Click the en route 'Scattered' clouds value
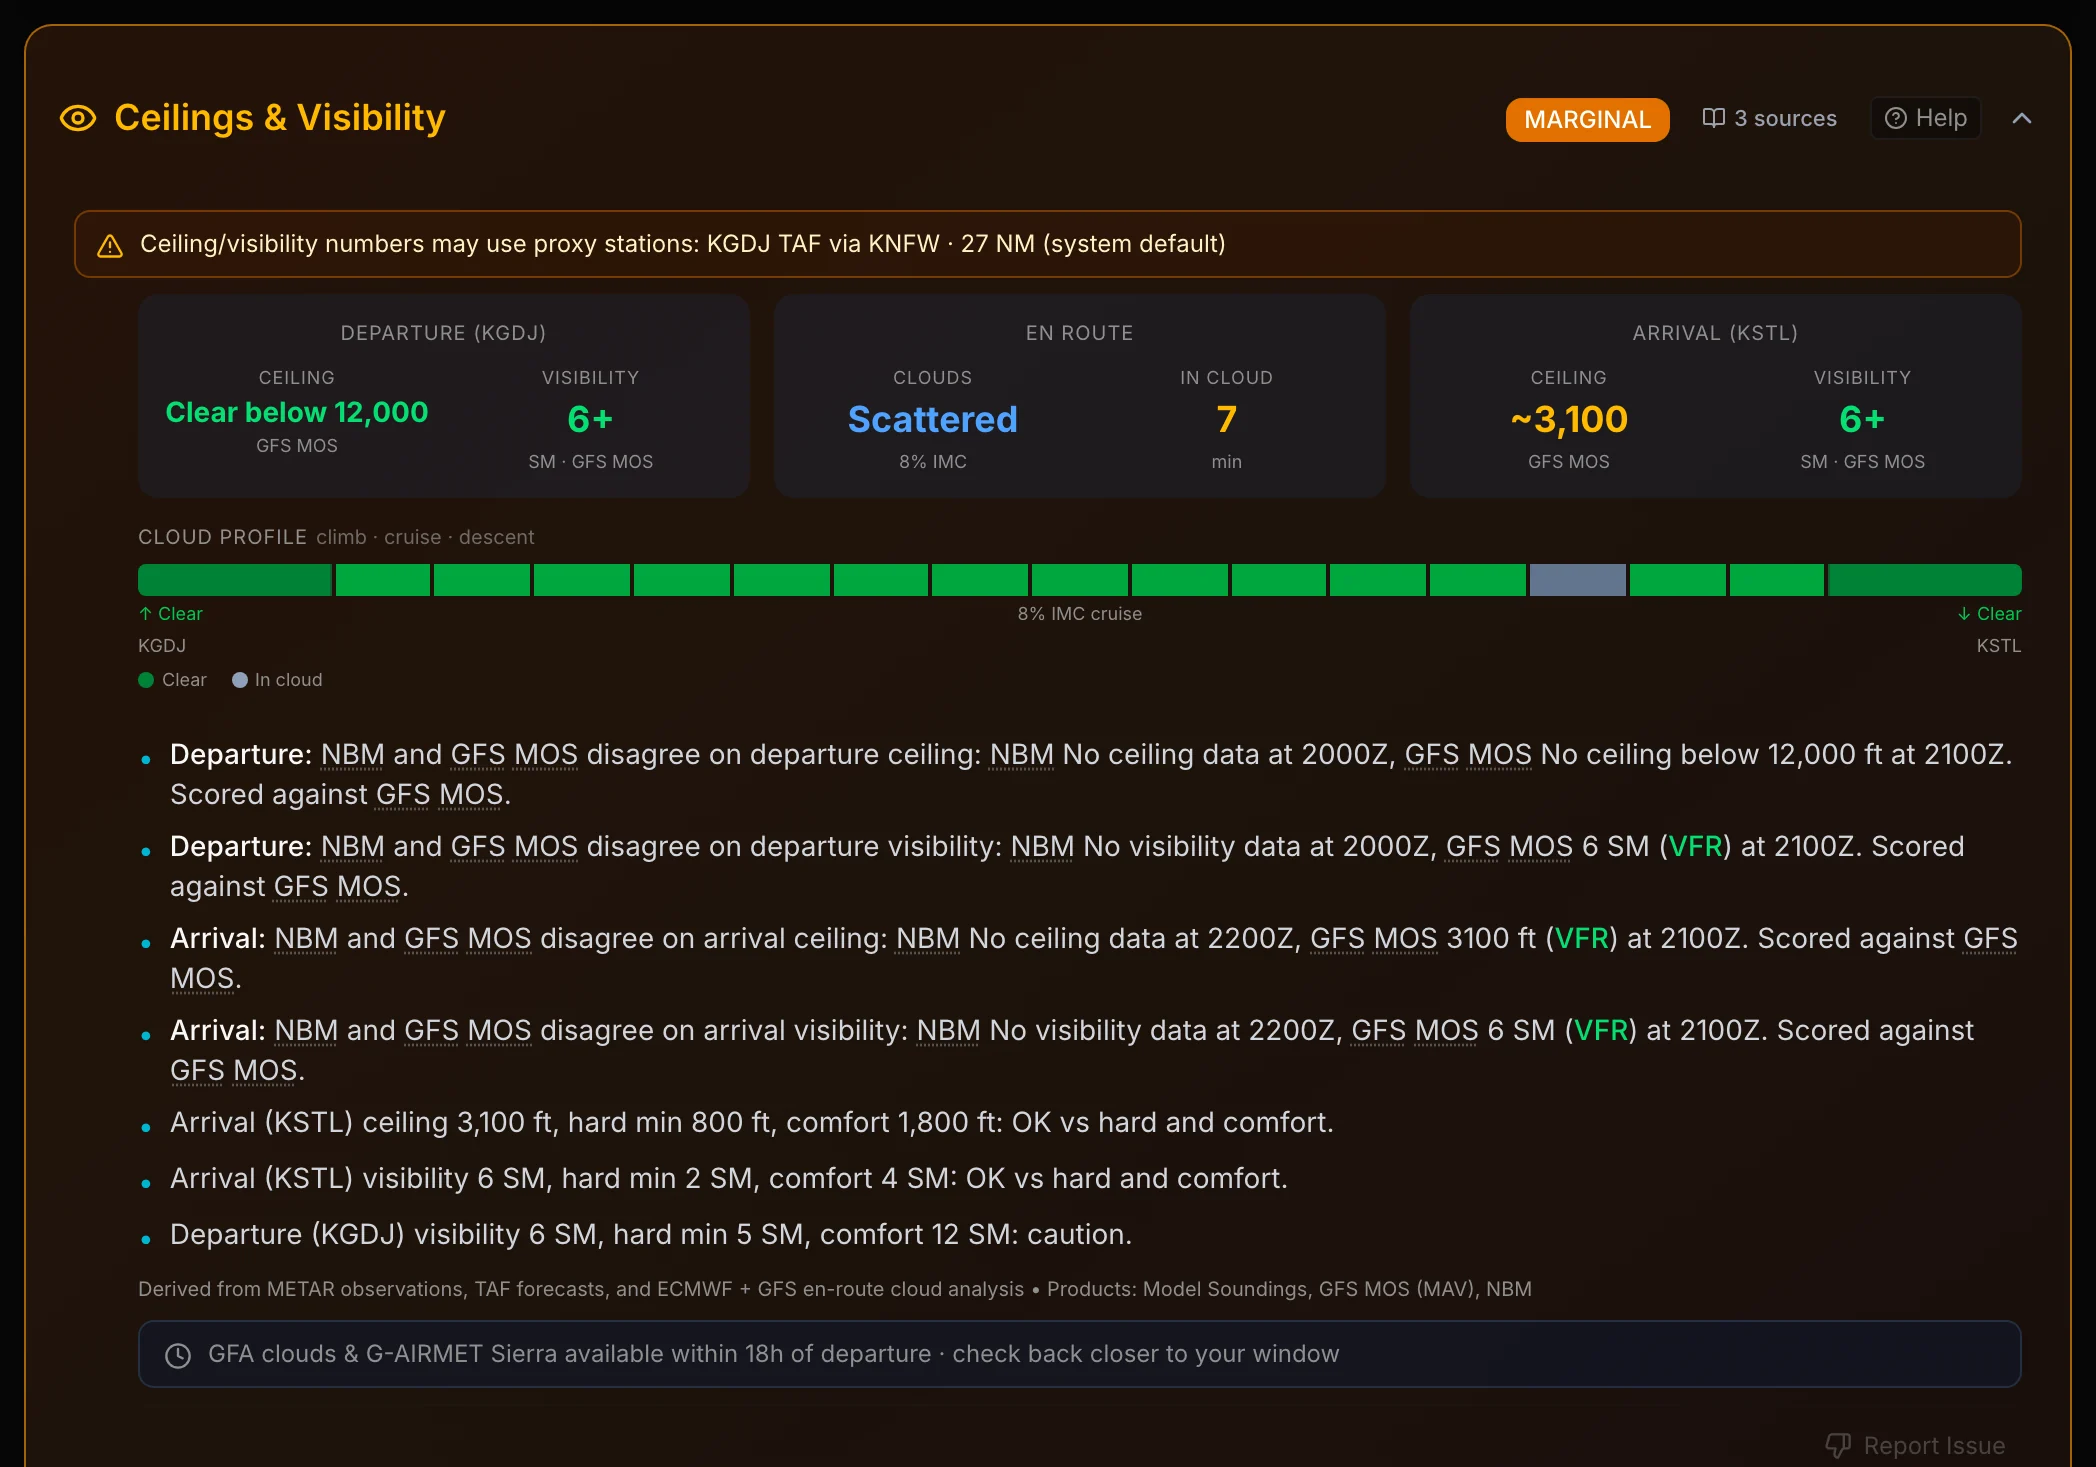 tap(932, 419)
